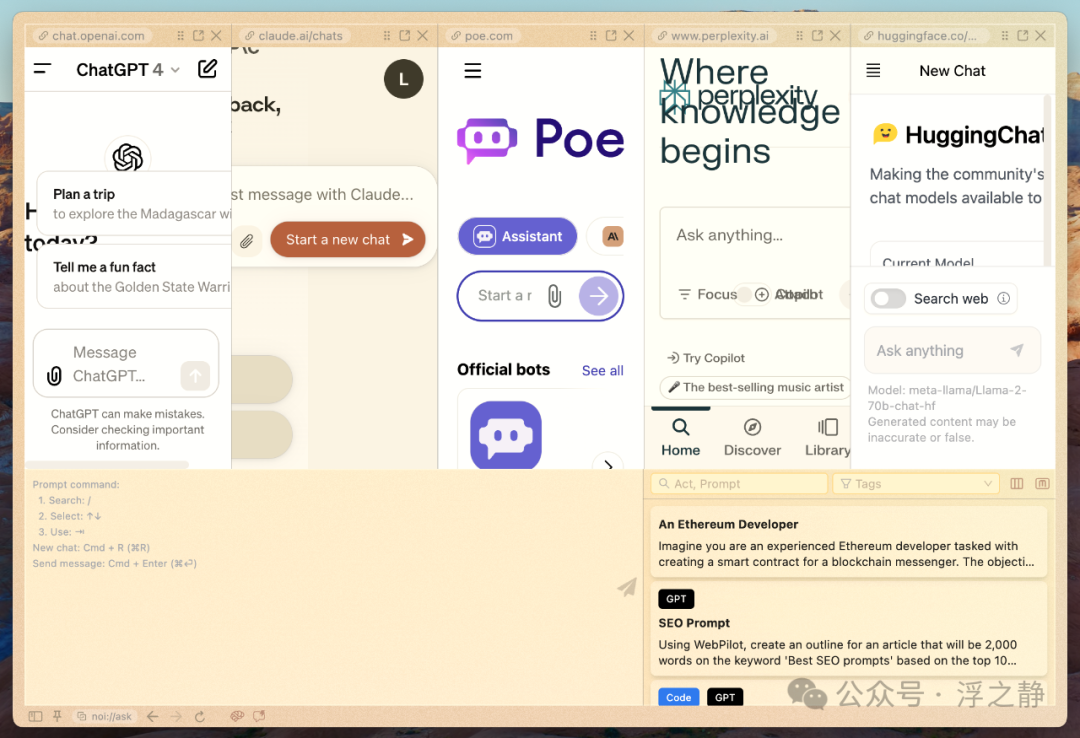Open Perplexity's Focus selector
Image resolution: width=1080 pixels, height=738 pixels.
pos(707,294)
